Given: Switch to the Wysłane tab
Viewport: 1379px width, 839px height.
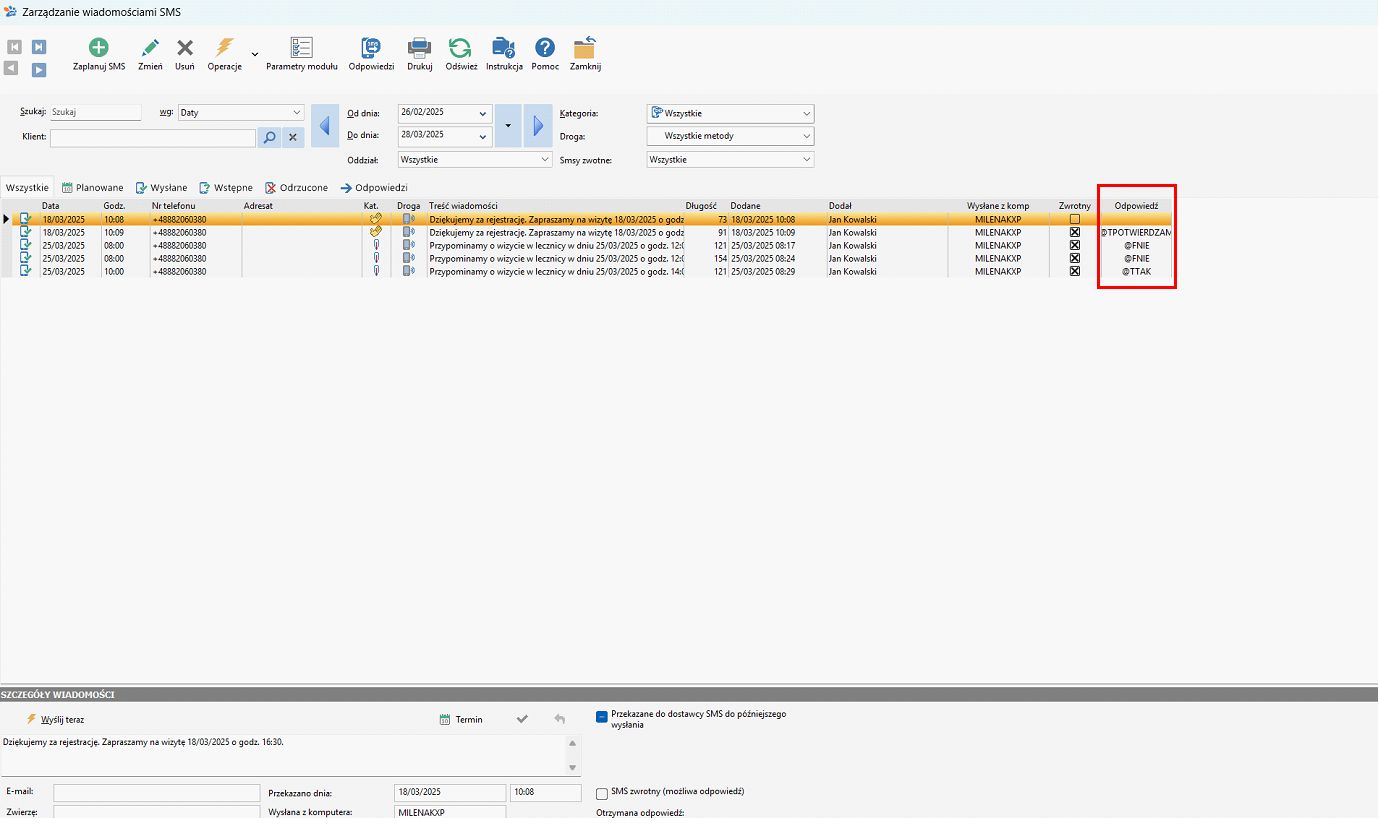Looking at the screenshot, I should point(162,187).
